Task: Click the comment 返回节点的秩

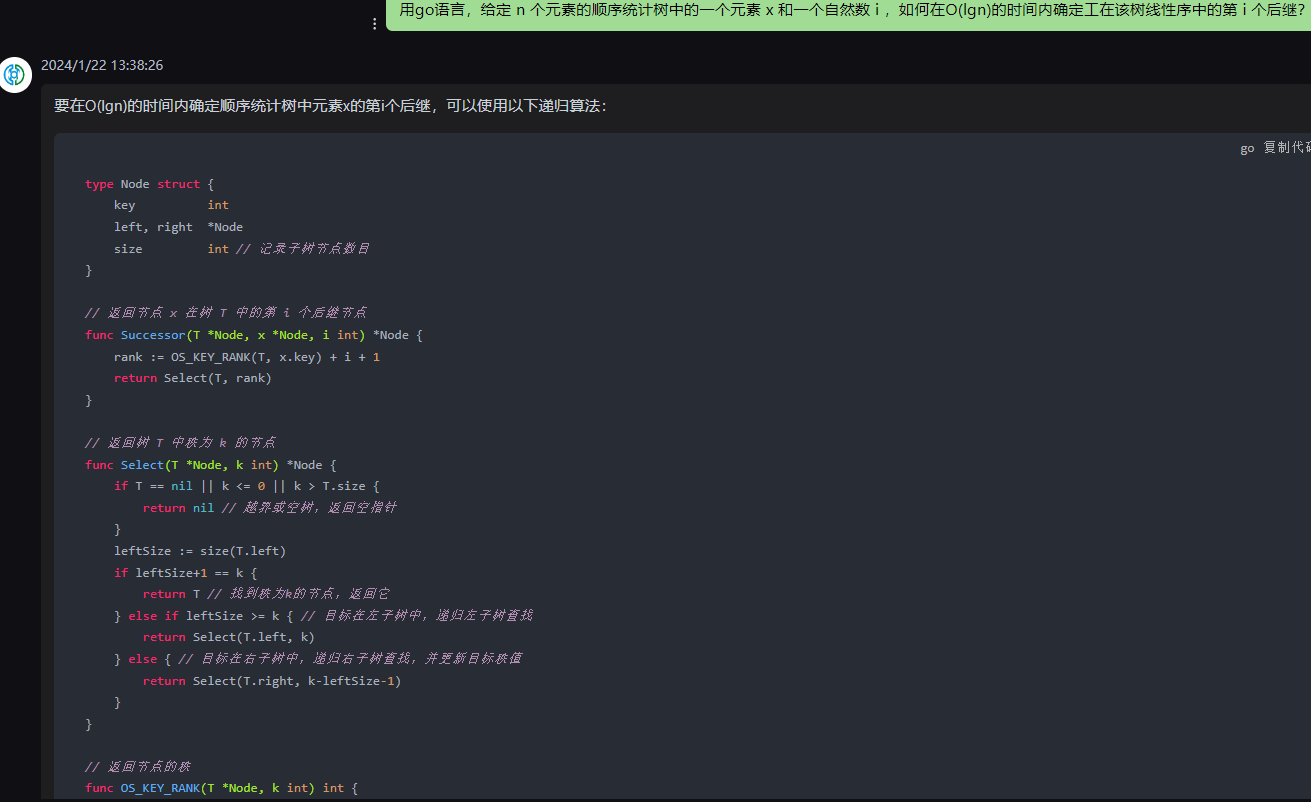Action: pyautogui.click(x=138, y=767)
